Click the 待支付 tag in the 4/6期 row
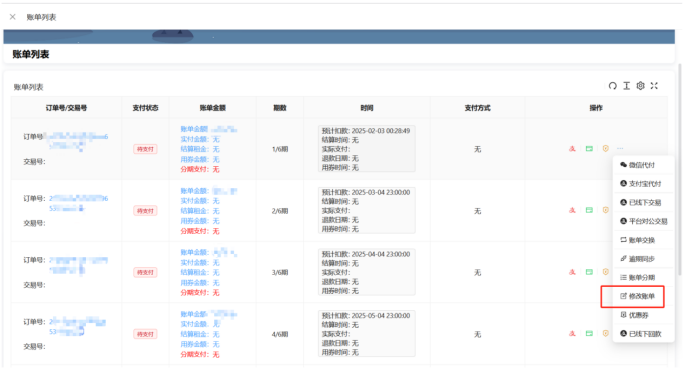 (145, 334)
